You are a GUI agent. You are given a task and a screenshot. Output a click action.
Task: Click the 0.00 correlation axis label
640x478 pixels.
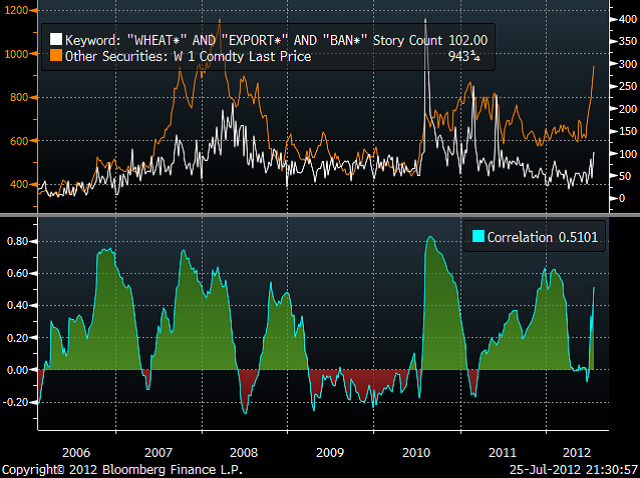pos(16,370)
